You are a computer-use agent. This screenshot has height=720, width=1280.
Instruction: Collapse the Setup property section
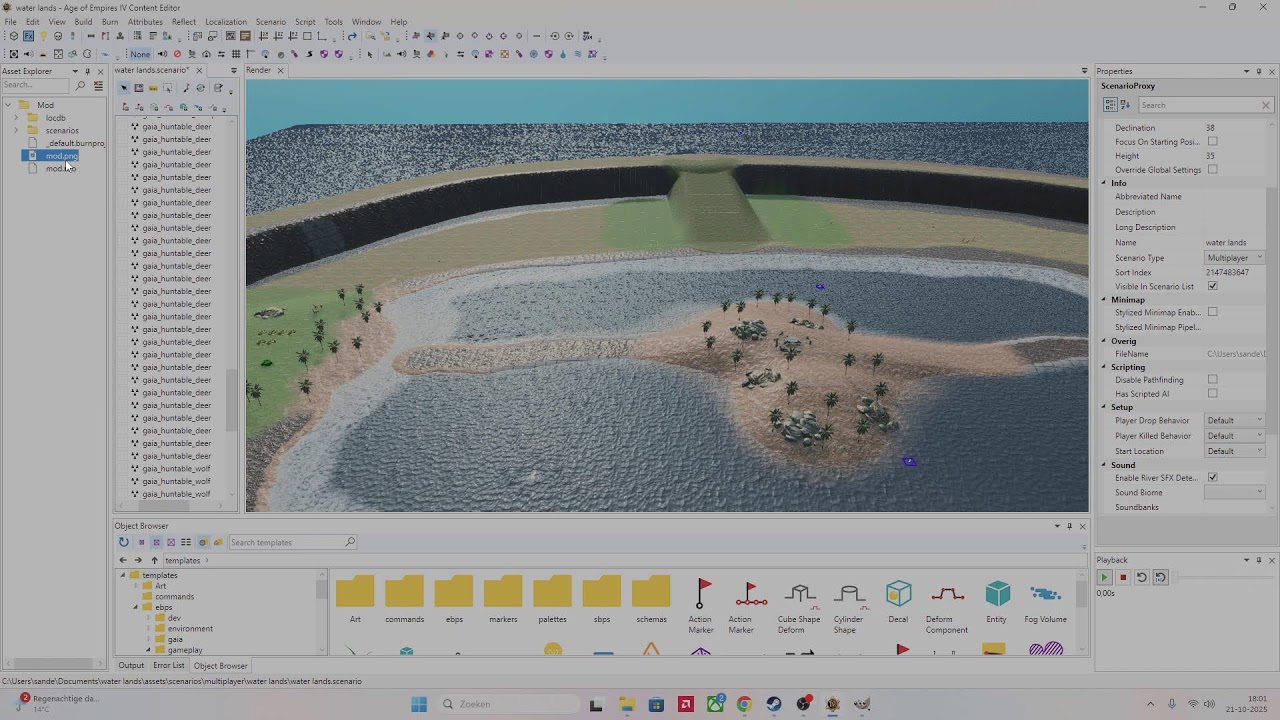pos(1105,407)
